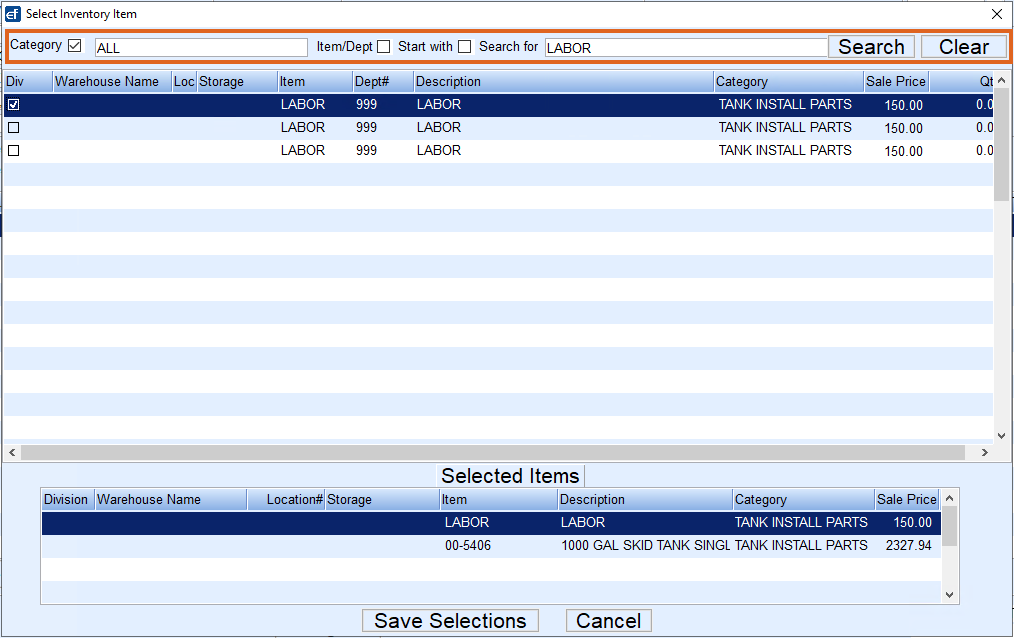Click the Search for field containing LABOR

coord(686,47)
